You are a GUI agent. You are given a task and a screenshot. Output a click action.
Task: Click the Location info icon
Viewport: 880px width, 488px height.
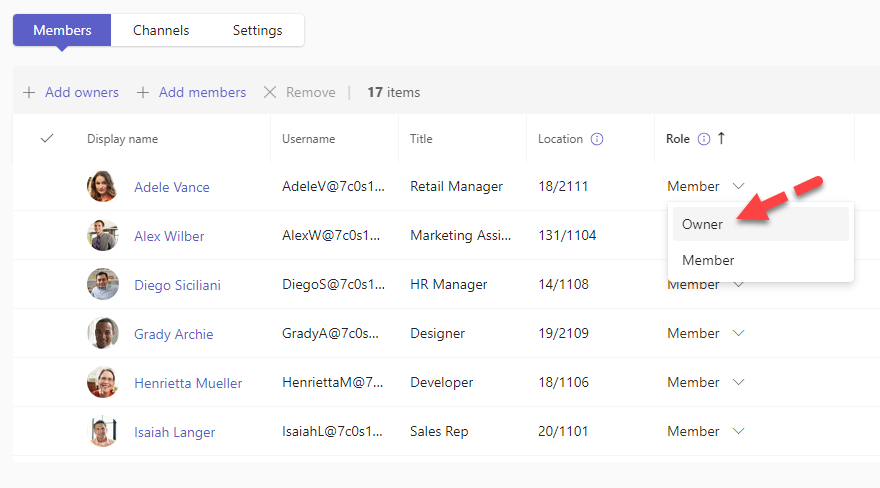click(597, 139)
